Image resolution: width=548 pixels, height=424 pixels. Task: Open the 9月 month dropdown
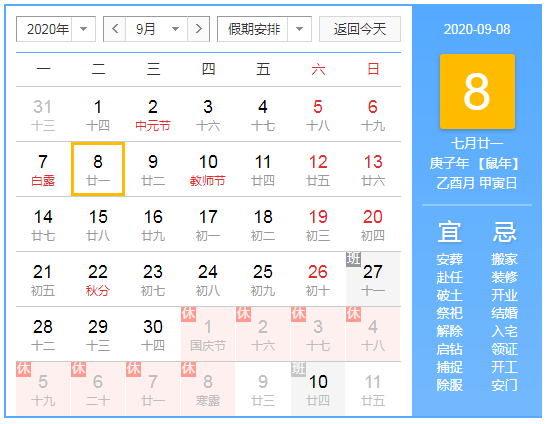coord(157,29)
